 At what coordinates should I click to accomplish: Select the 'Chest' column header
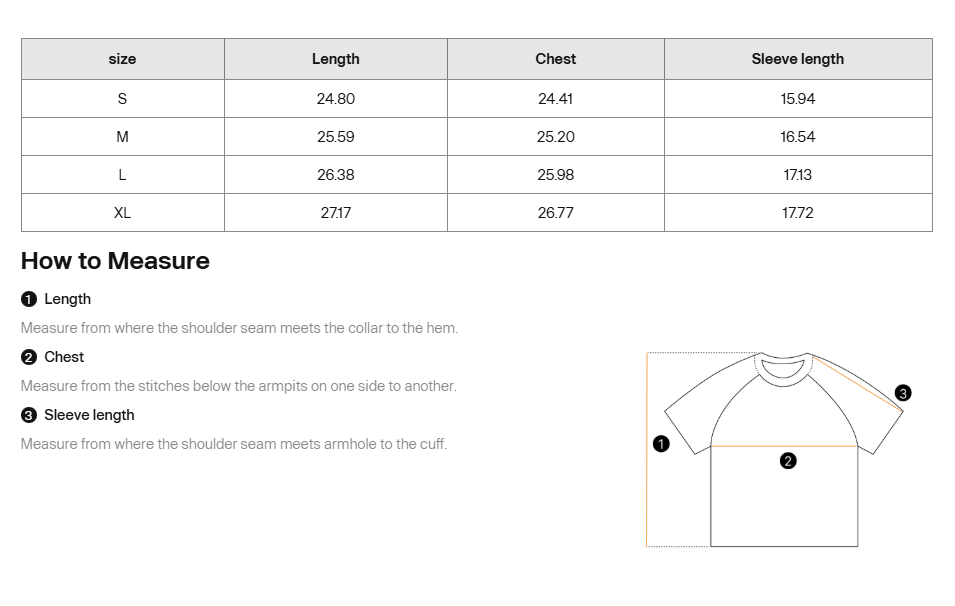tap(555, 59)
